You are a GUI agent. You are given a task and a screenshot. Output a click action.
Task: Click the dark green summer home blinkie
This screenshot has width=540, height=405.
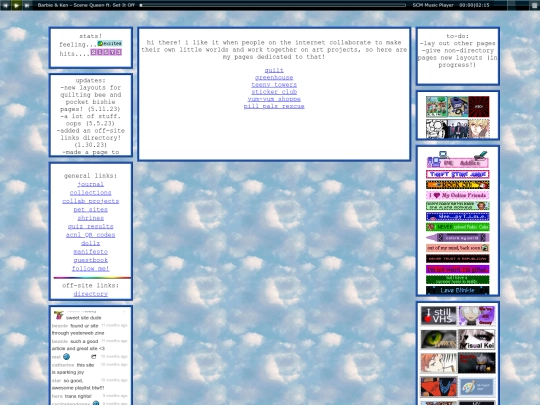458,280
